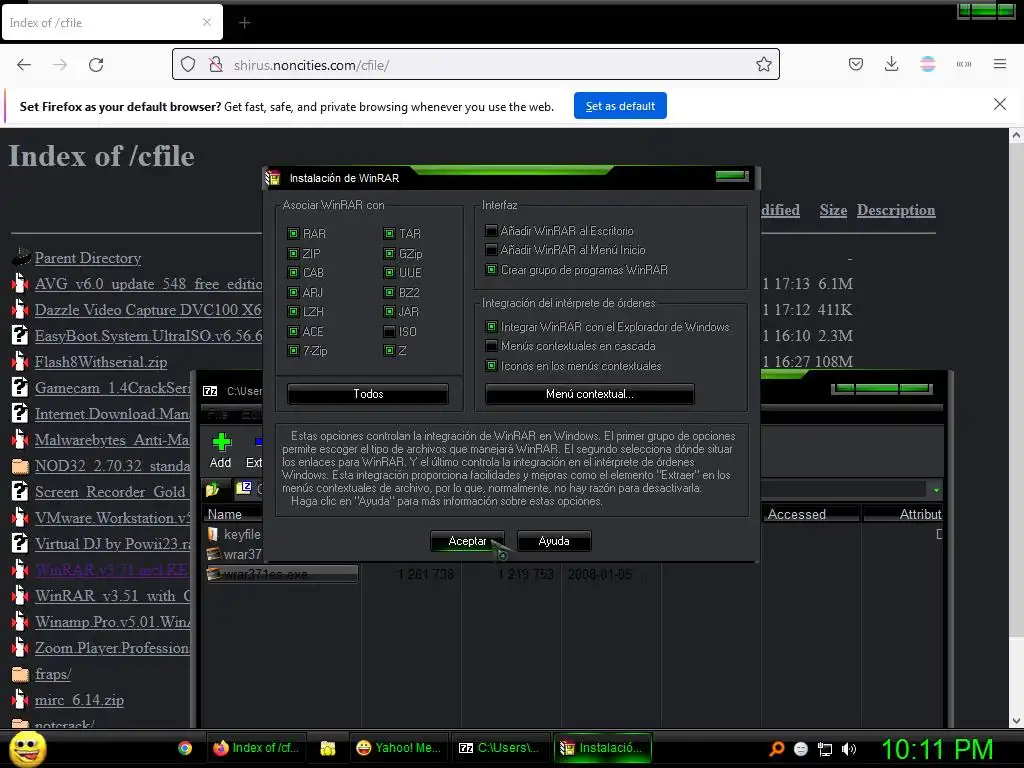
Task: Click the Add button in 7-Zip
Action: click(x=221, y=451)
